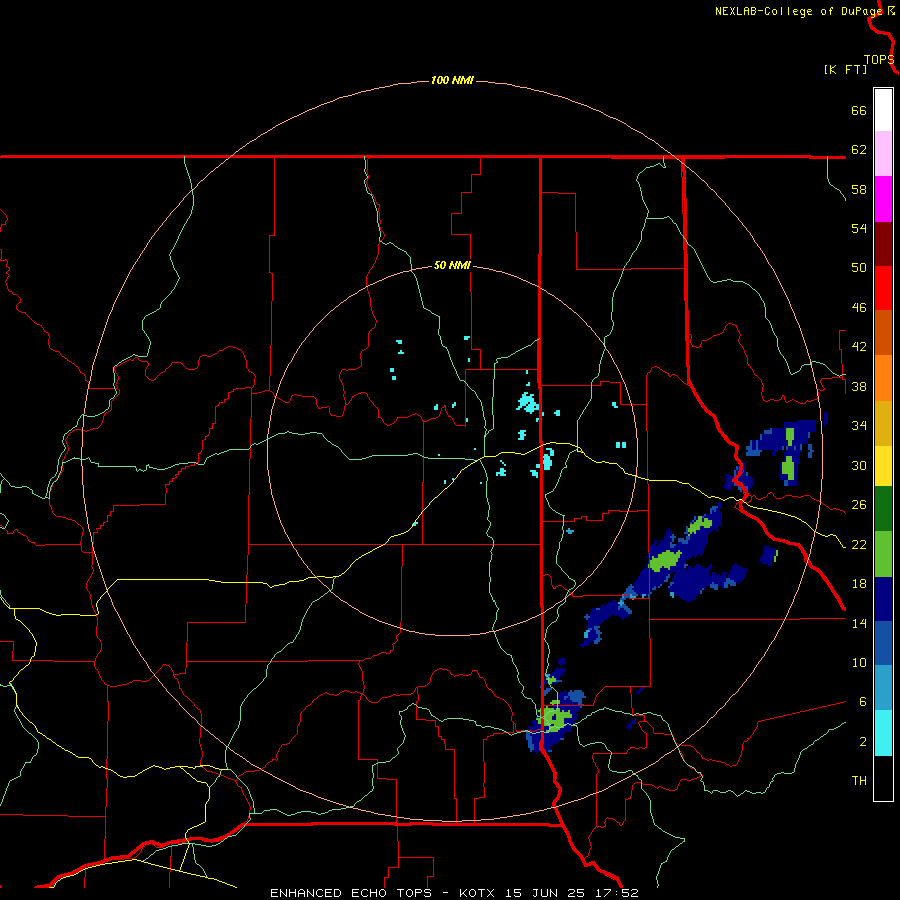Click the light green legend swatch between 18 and 22
Image resolution: width=900 pixels, height=900 pixels.
click(883, 554)
